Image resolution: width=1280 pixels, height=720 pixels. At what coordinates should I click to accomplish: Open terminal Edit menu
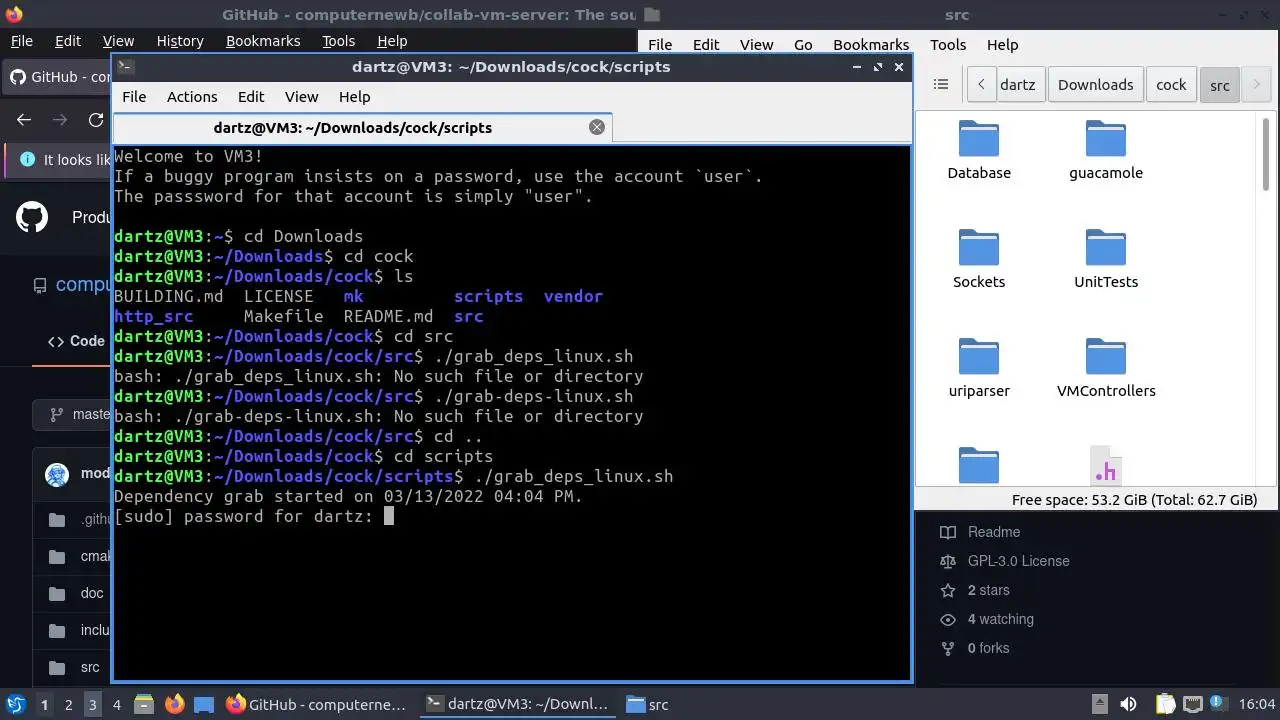251,97
